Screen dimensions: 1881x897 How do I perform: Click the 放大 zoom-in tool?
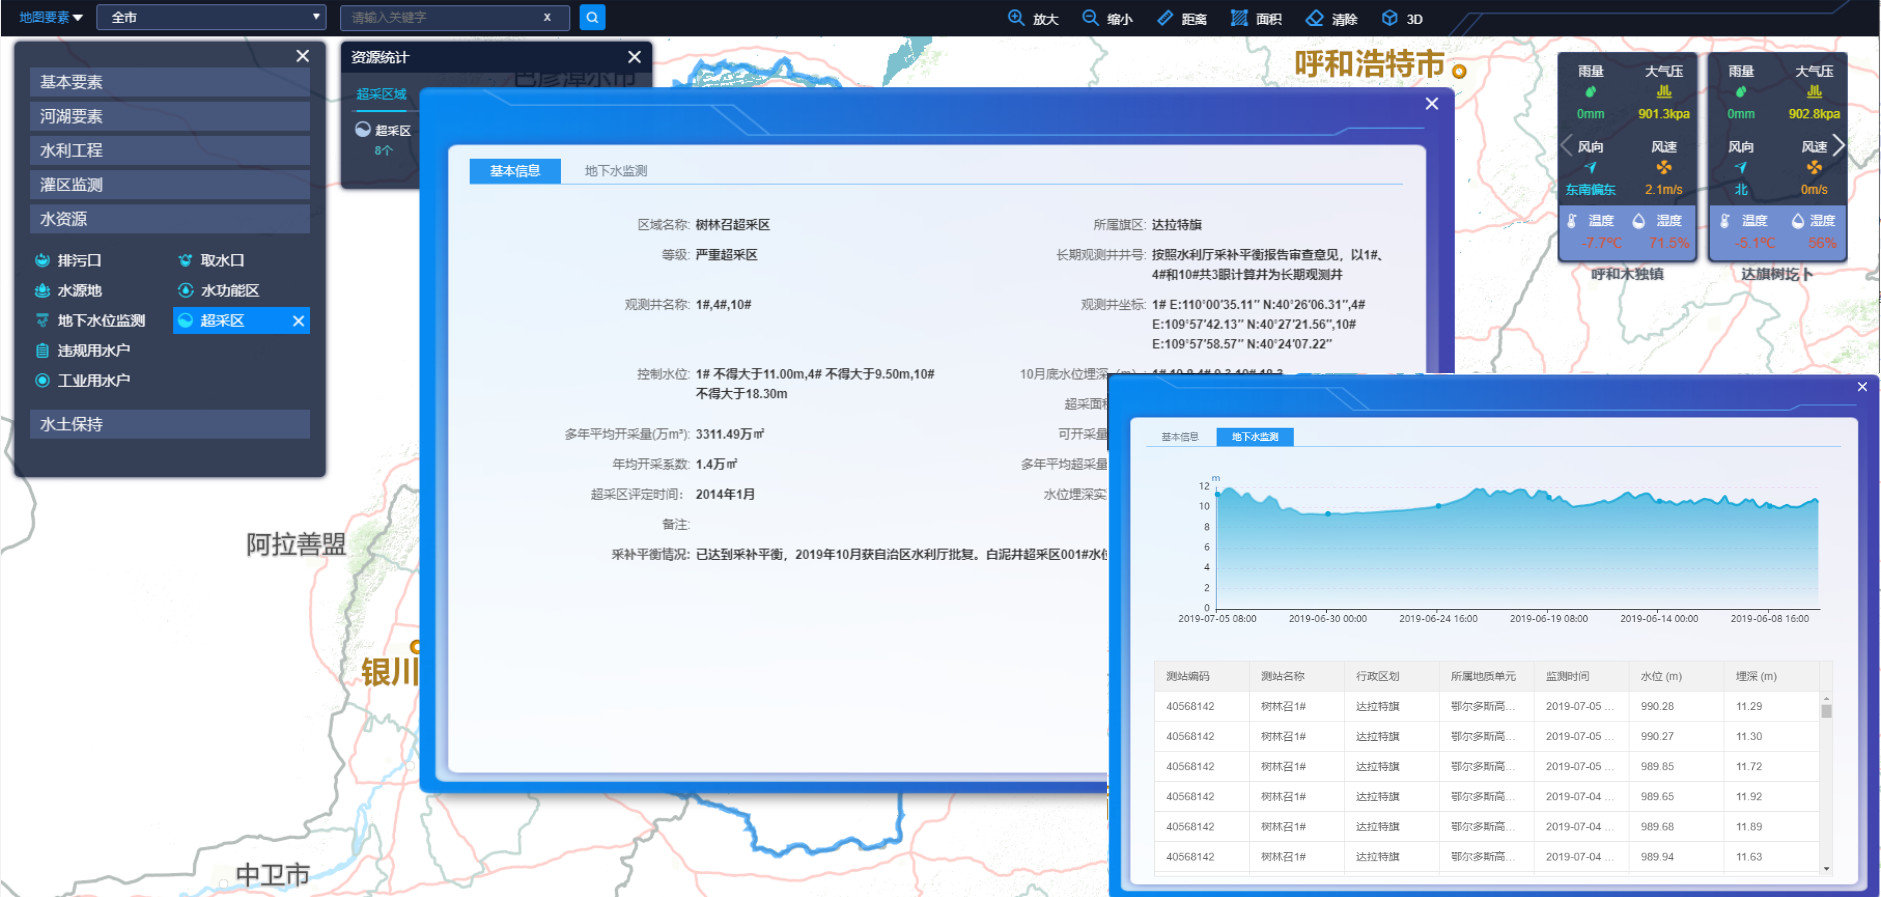point(1032,18)
